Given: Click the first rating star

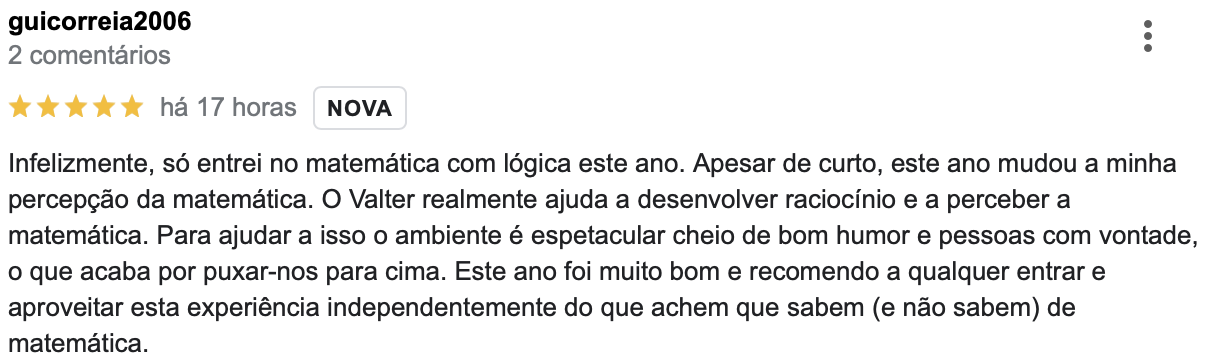Looking at the screenshot, I should pos(20,108).
